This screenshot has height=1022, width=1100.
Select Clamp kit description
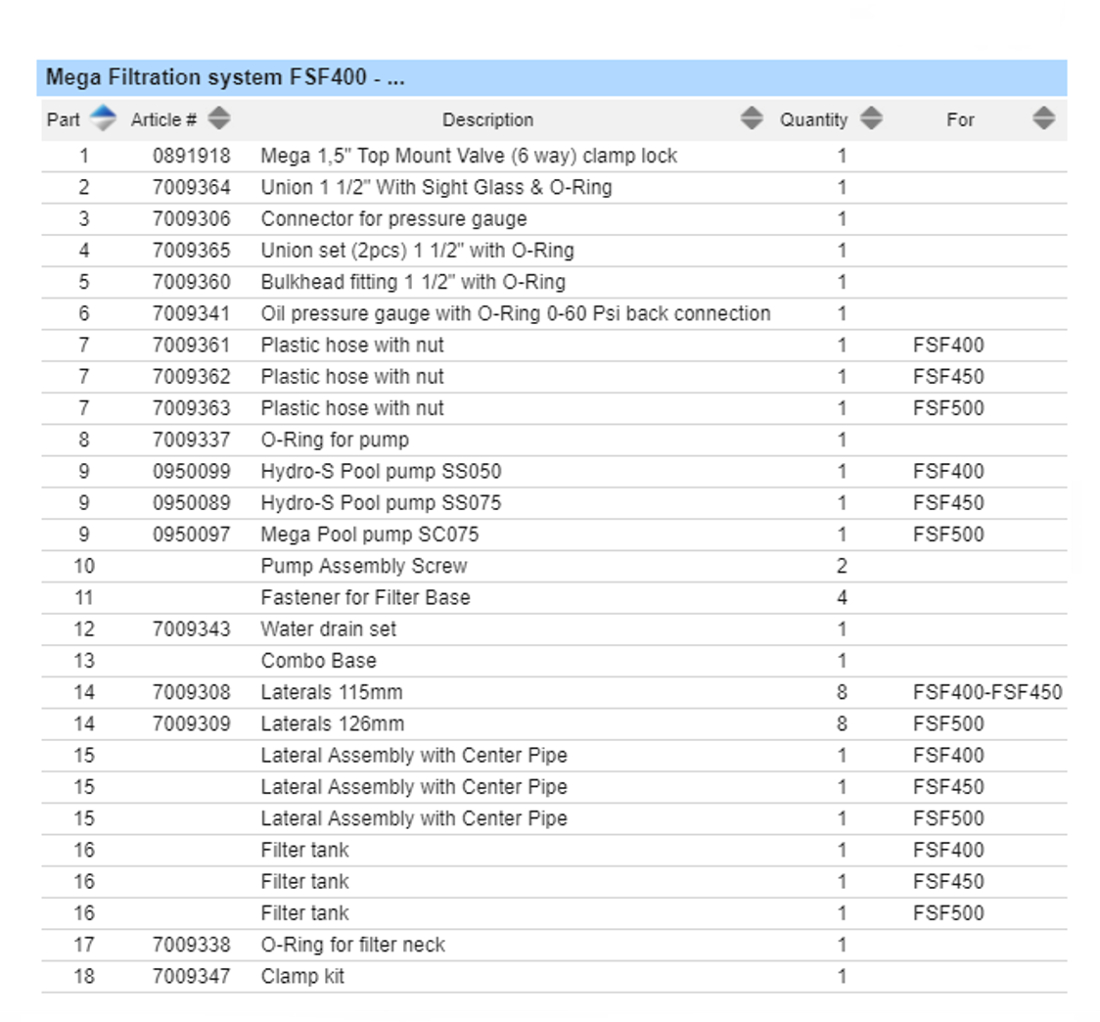pos(302,976)
